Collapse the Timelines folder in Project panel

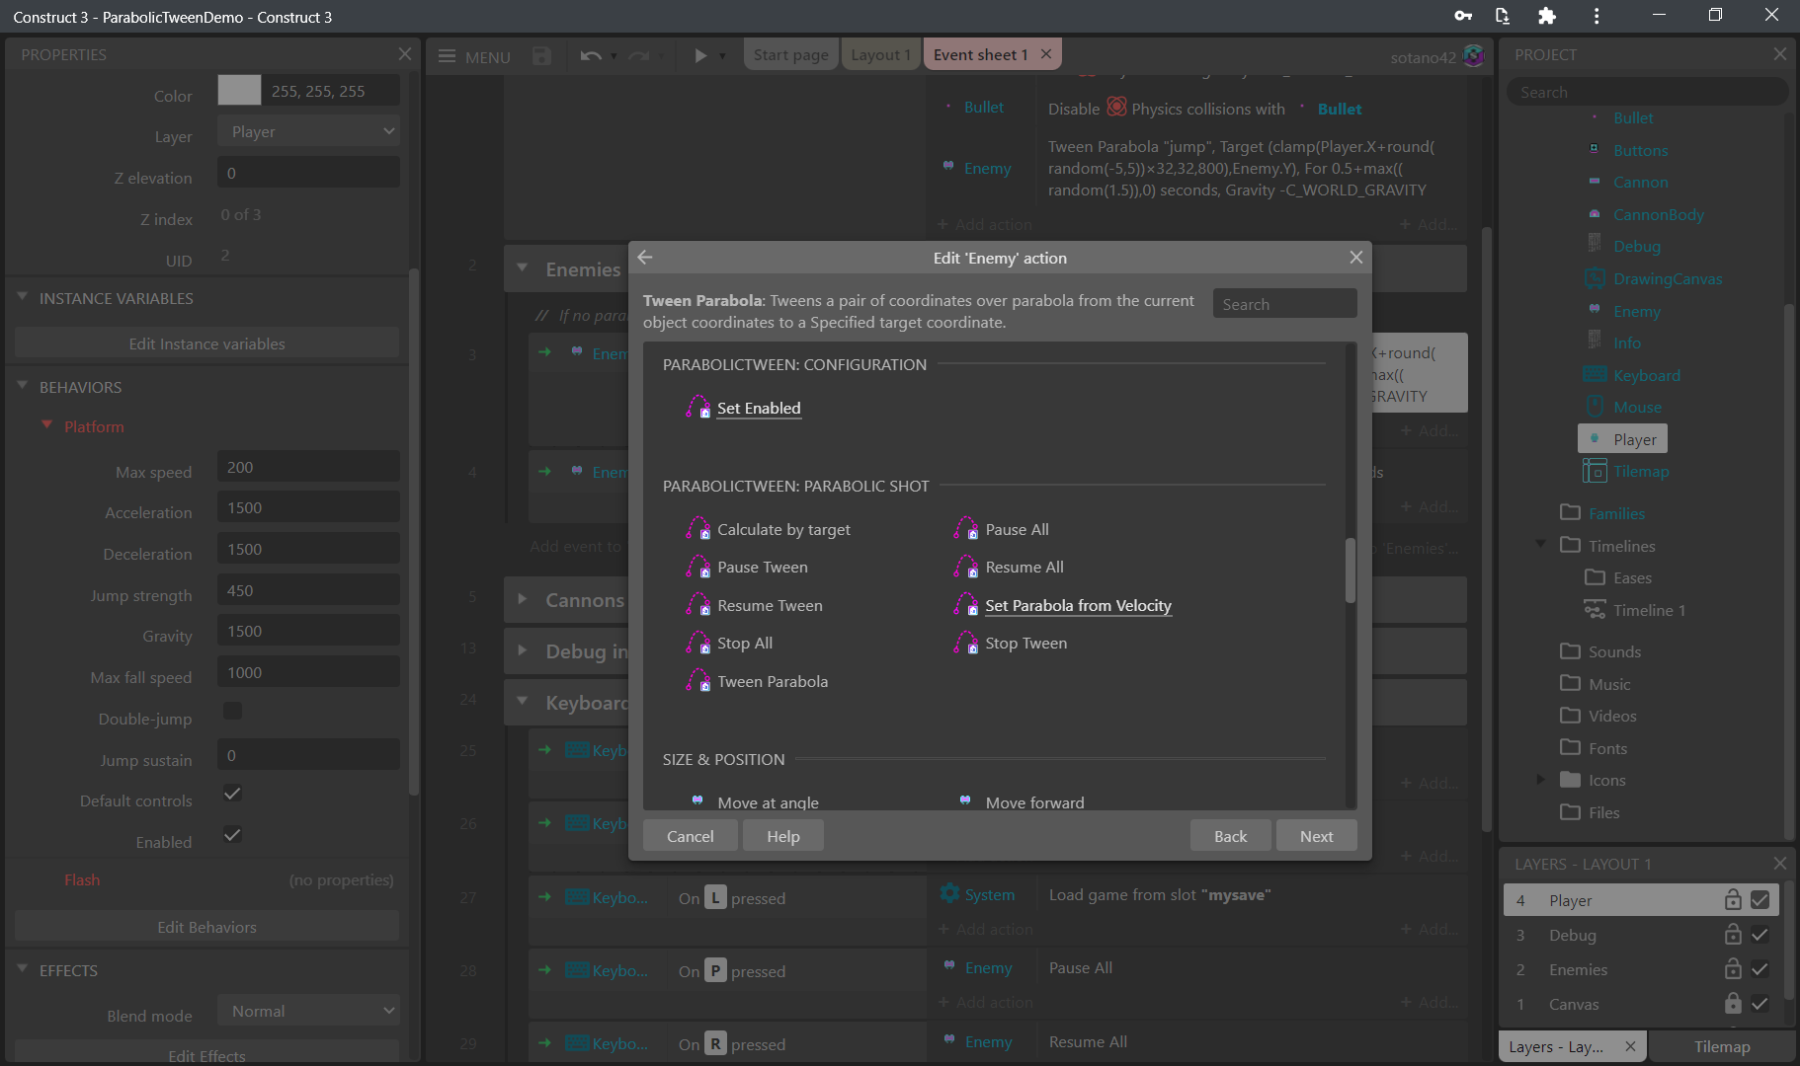pos(1542,545)
